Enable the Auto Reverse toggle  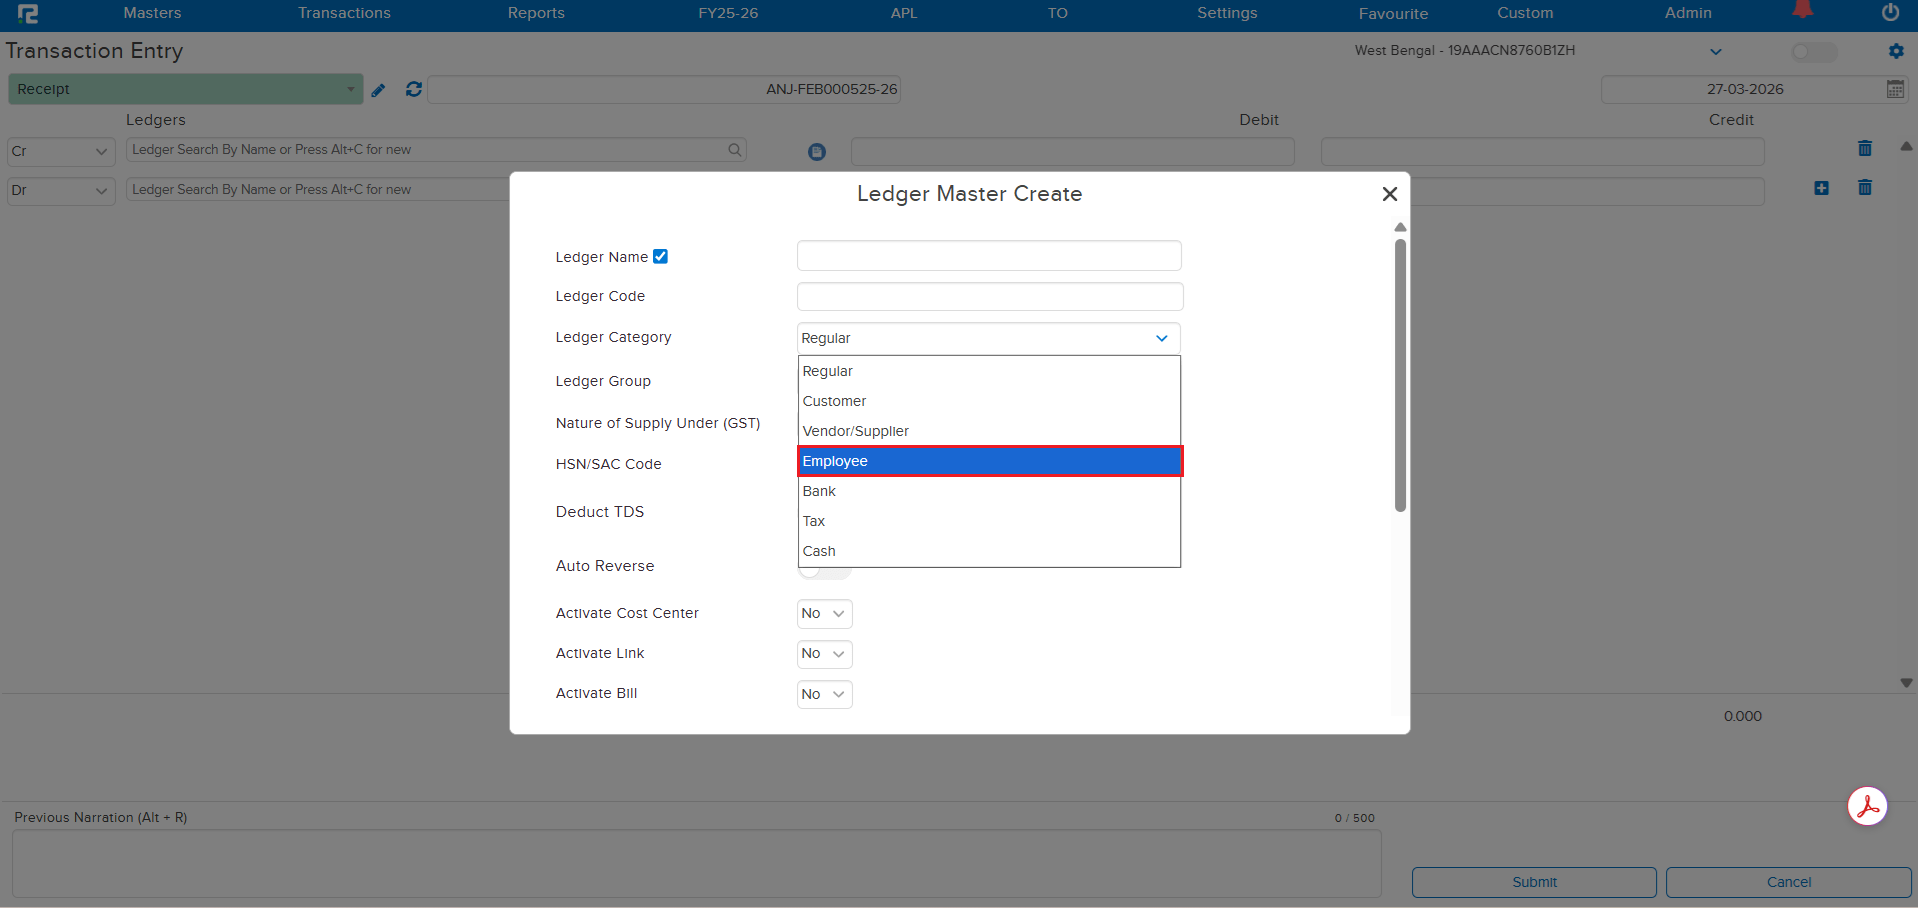coord(824,570)
